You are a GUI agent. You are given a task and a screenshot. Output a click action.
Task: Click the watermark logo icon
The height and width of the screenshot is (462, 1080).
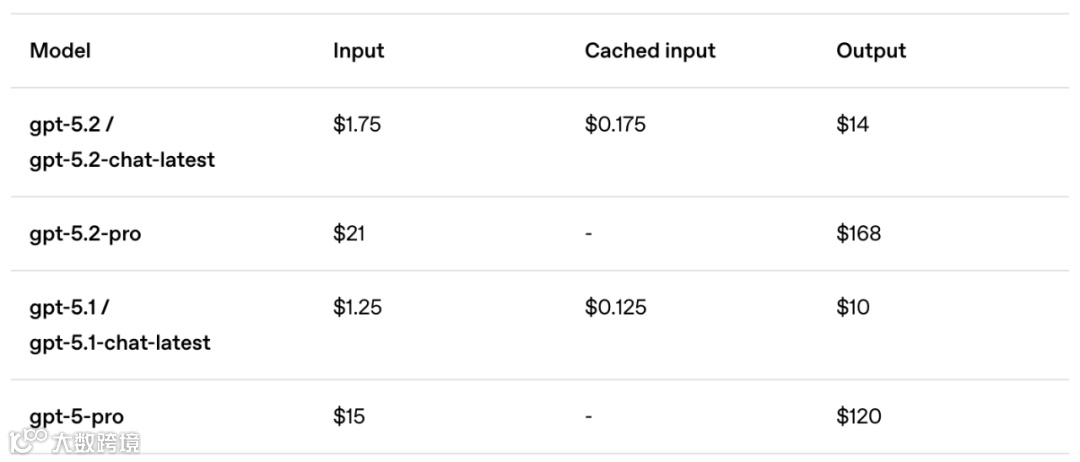pos(27,441)
